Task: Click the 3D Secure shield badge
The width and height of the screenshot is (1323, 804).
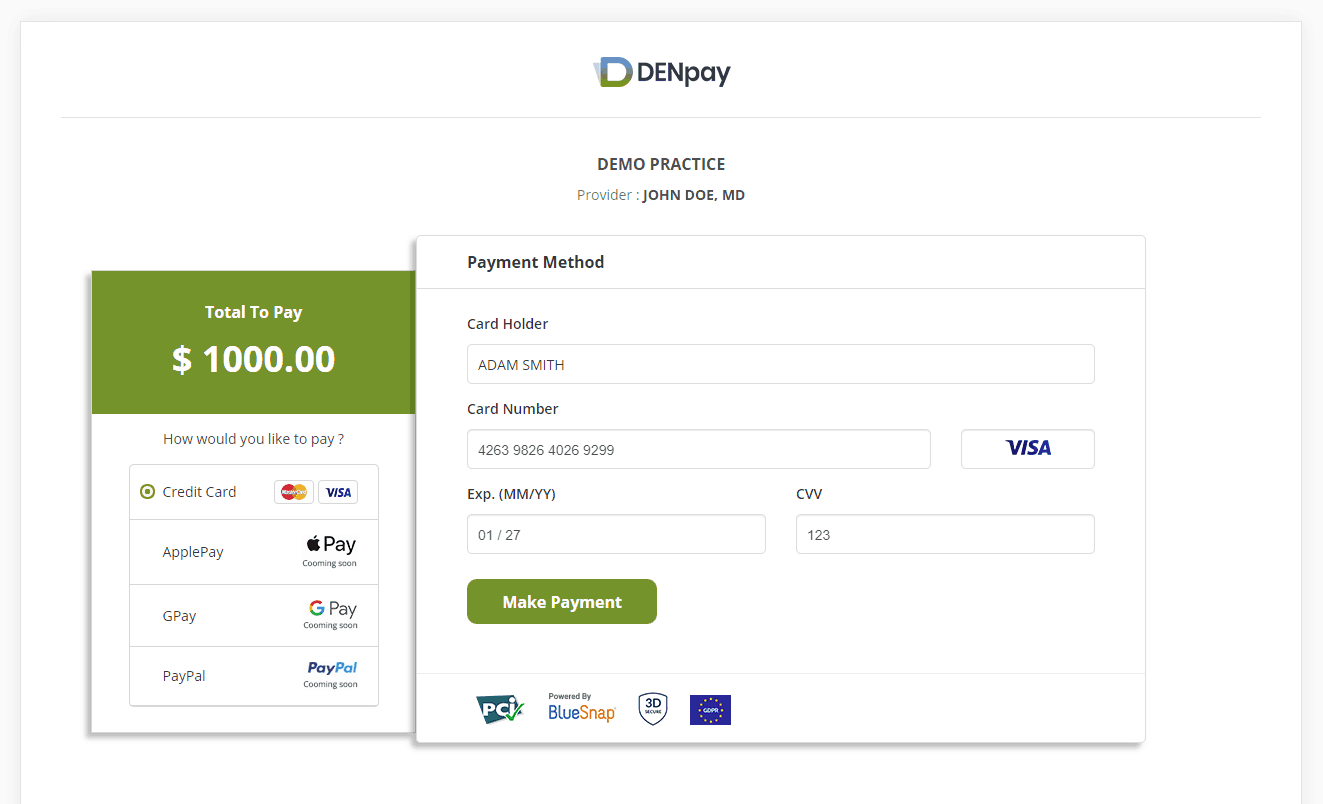Action: click(653, 709)
